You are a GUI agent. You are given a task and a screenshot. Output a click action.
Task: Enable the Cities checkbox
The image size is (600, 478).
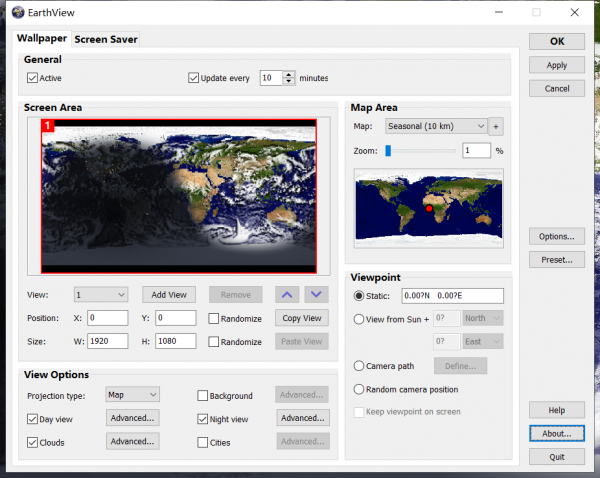click(x=202, y=442)
